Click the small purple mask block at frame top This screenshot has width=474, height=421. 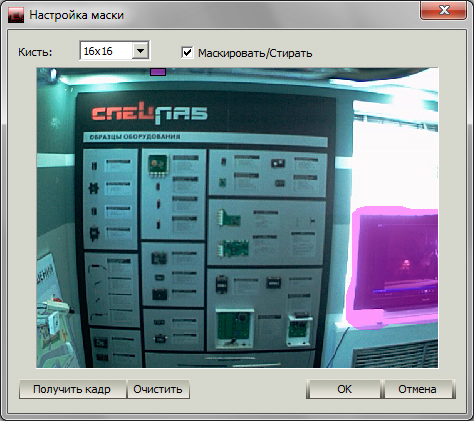pyautogui.click(x=158, y=72)
